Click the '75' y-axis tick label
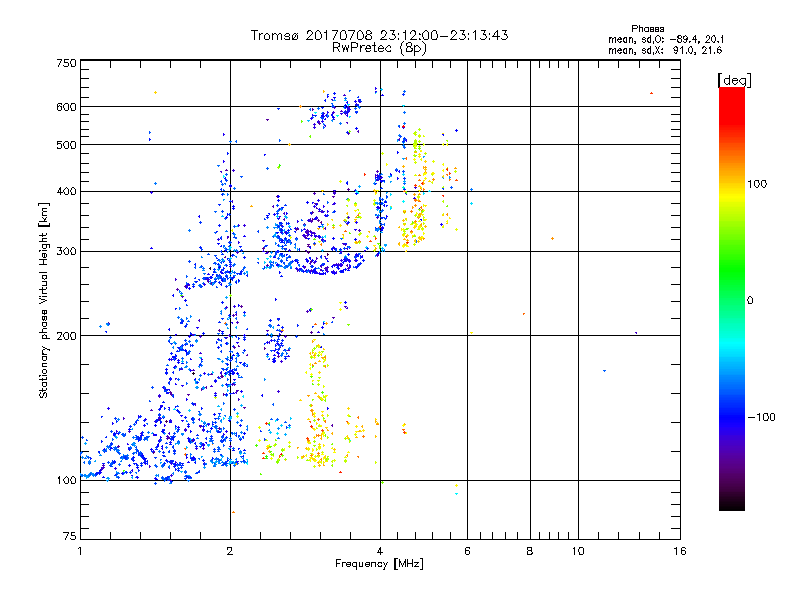Screen dimensions: 800x600 point(70,536)
